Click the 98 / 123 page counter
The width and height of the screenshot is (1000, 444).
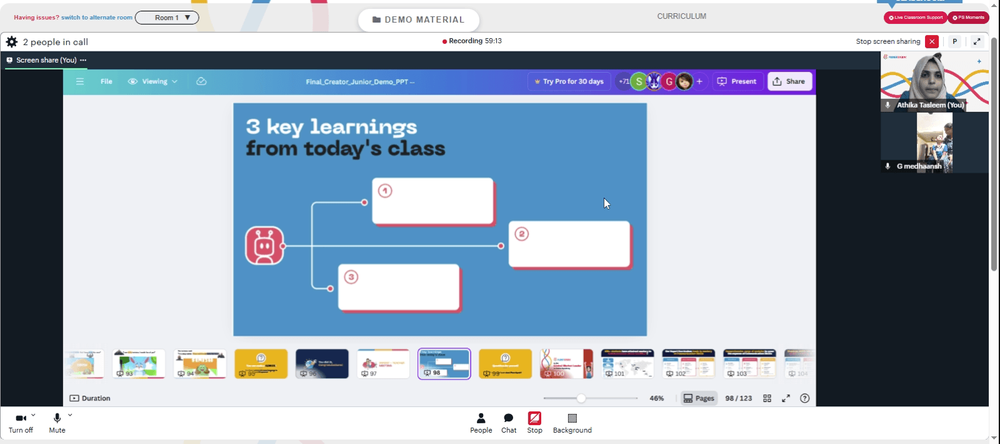pyautogui.click(x=739, y=398)
